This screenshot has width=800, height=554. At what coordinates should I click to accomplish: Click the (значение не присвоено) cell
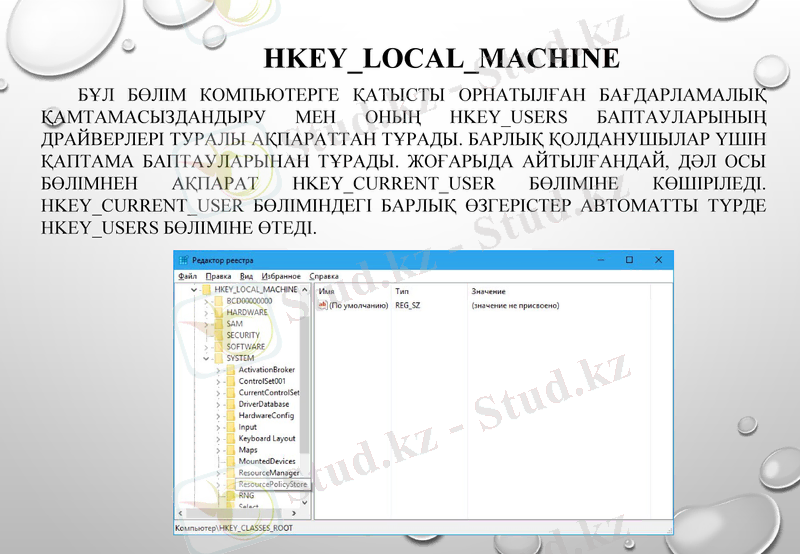click(515, 306)
